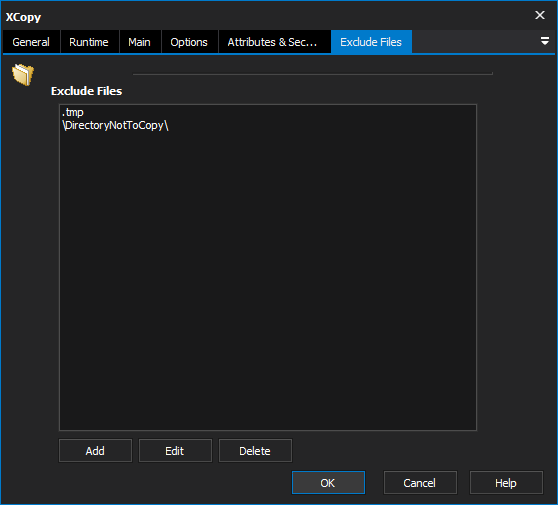Viewport: 558px width, 505px height.
Task: Open the tab list dropdown arrow
Action: pyautogui.click(x=544, y=41)
